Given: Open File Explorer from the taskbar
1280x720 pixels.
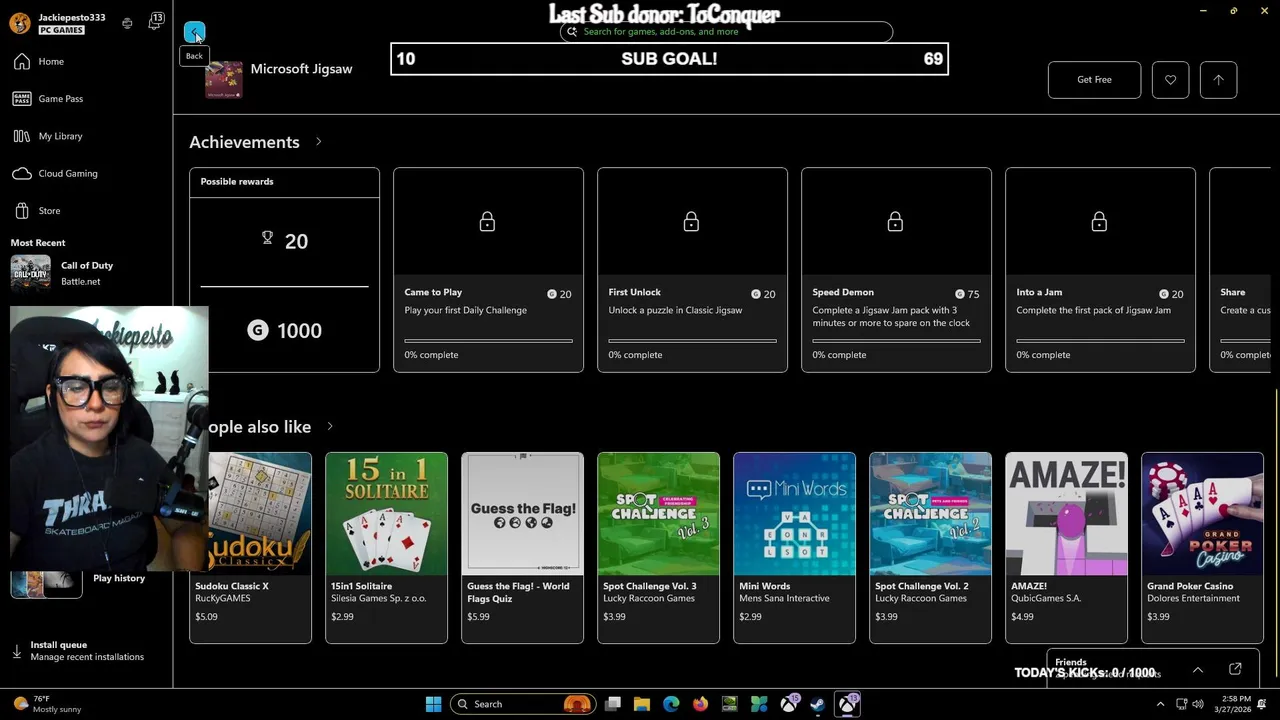Looking at the screenshot, I should pos(642,704).
